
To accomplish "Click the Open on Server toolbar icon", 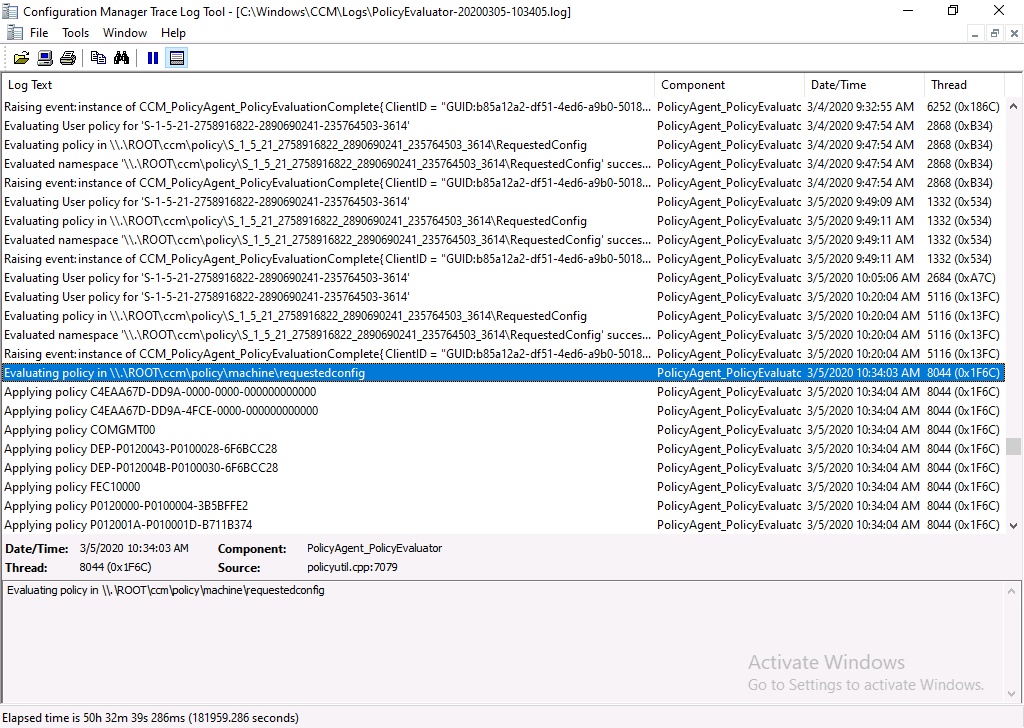I will pyautogui.click(x=45, y=58).
